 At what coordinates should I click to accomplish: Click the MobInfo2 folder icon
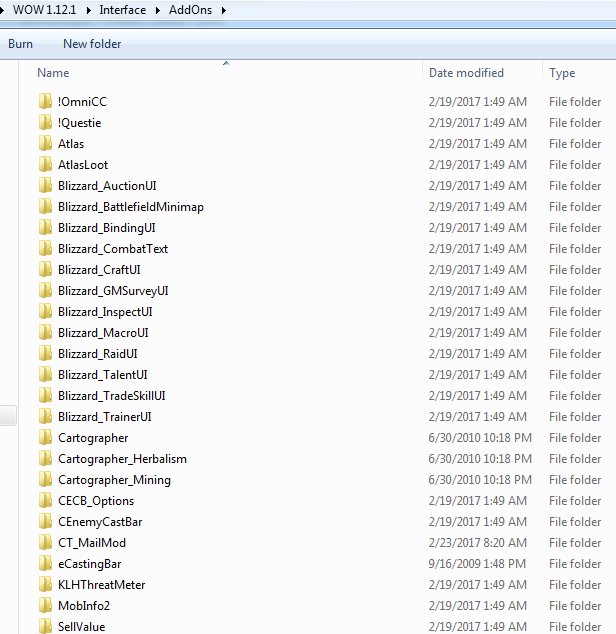[45, 606]
